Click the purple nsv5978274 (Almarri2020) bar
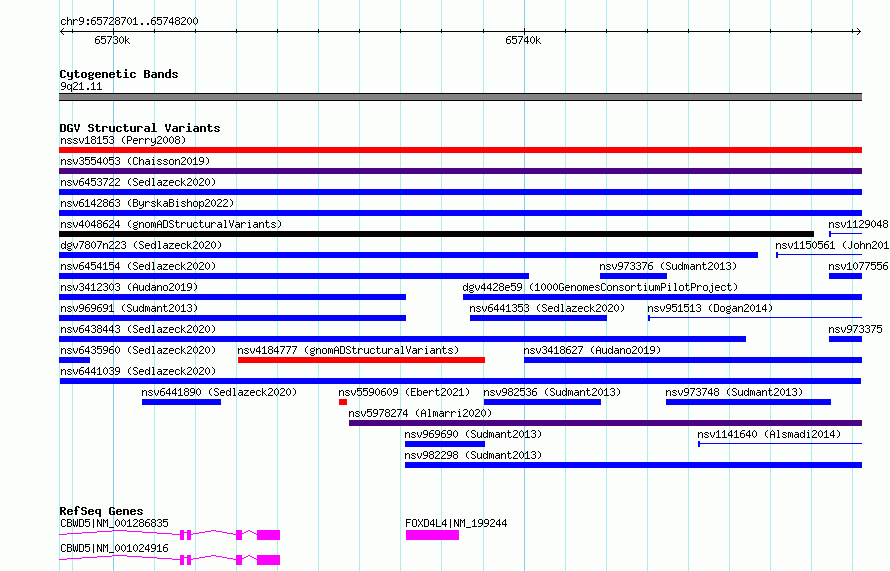The image size is (890, 571). [x=606, y=423]
